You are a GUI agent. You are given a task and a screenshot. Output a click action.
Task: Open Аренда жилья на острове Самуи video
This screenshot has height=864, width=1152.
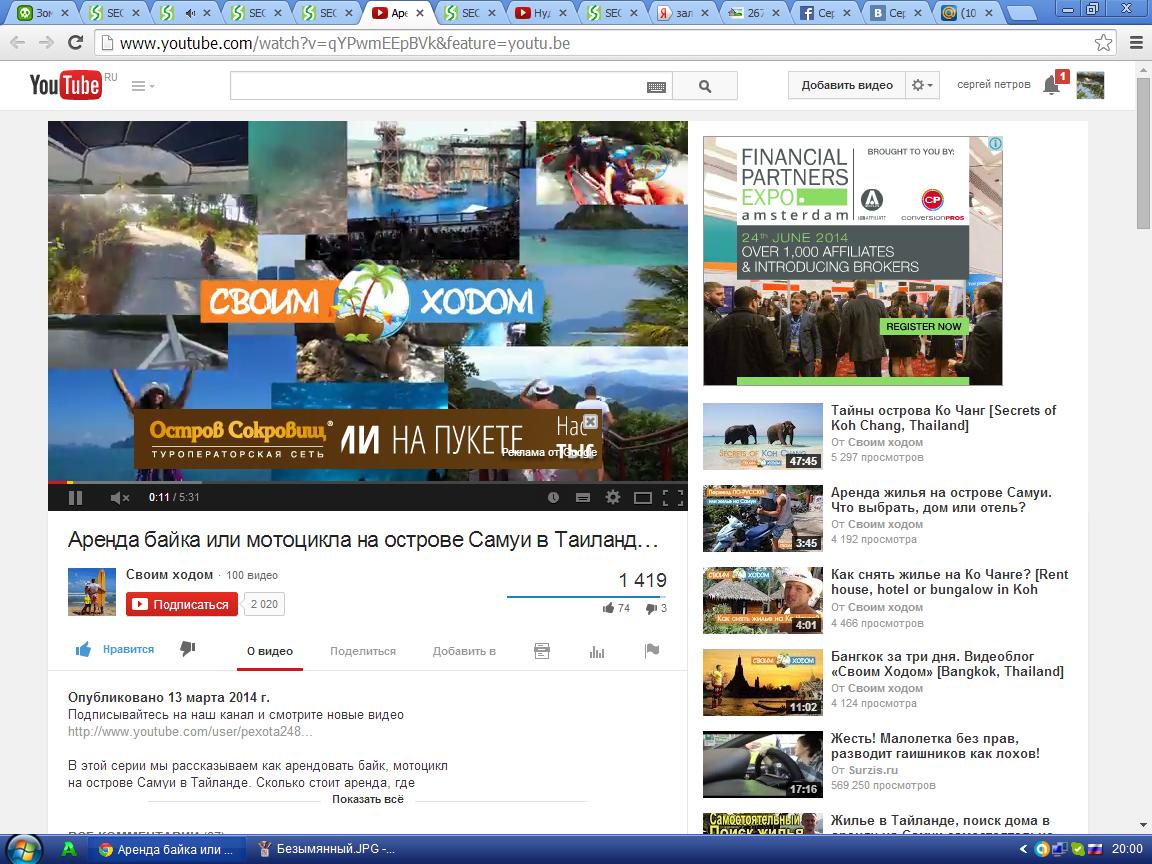[x=941, y=500]
